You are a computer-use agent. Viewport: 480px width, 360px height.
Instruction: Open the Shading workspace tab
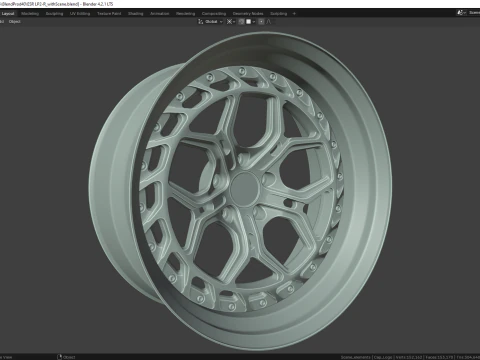[136, 14]
